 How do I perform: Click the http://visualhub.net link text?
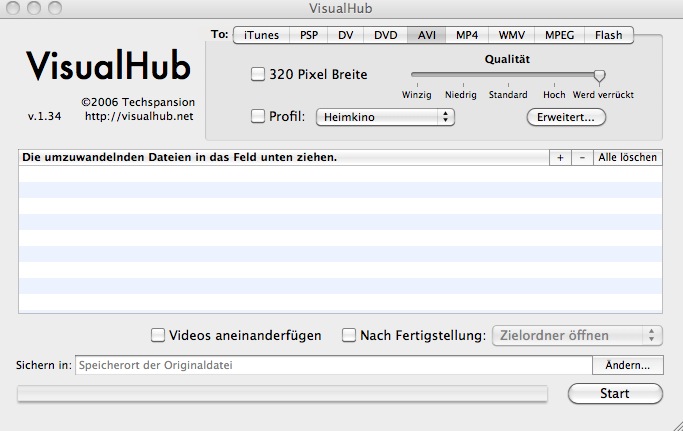(x=139, y=116)
